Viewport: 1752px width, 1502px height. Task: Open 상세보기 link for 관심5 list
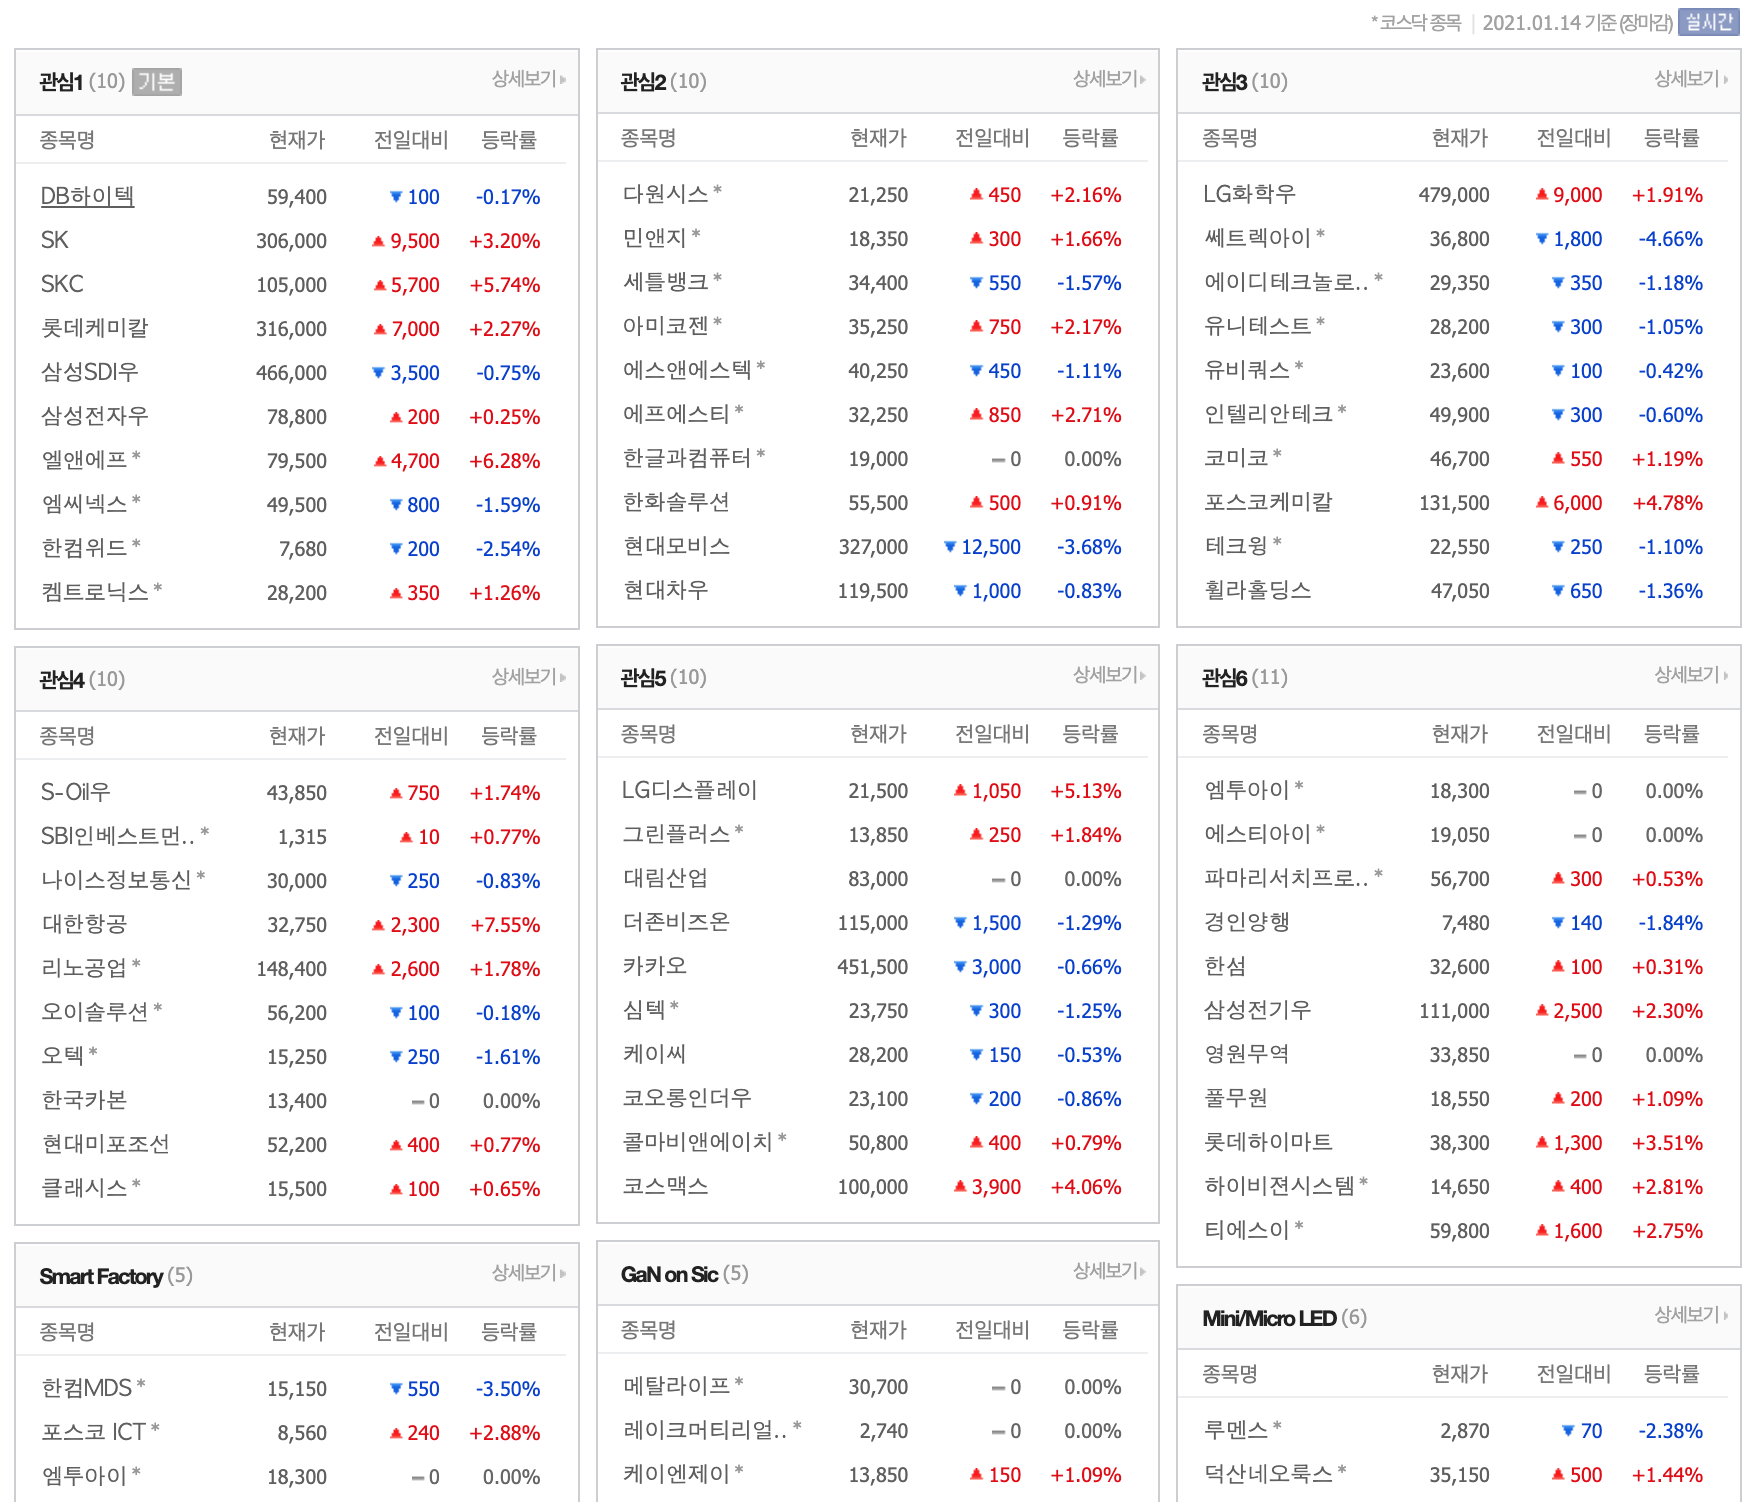[x=1109, y=675]
